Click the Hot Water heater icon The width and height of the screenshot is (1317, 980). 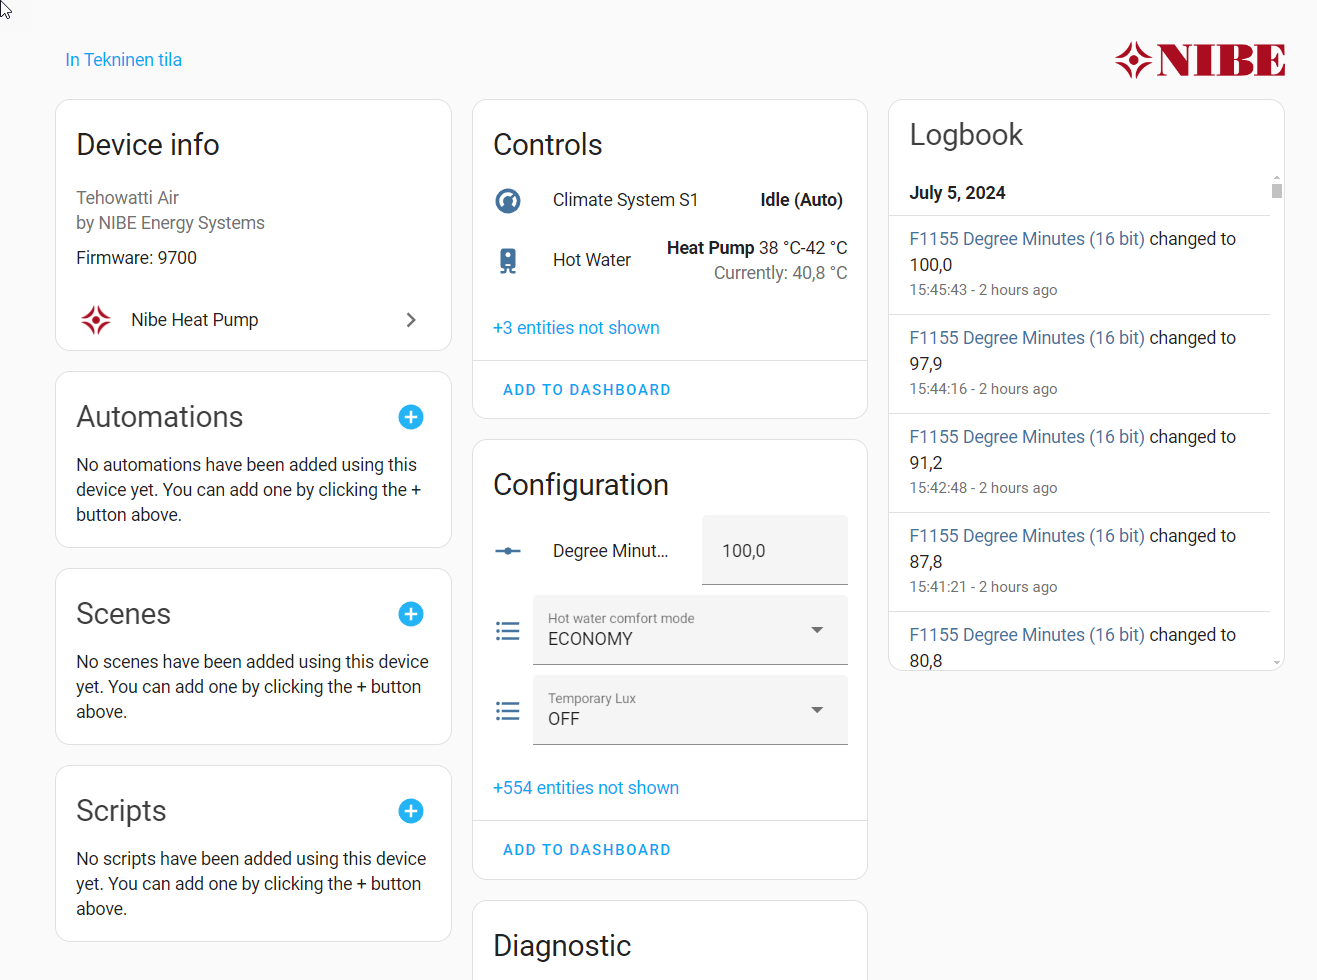tap(508, 261)
